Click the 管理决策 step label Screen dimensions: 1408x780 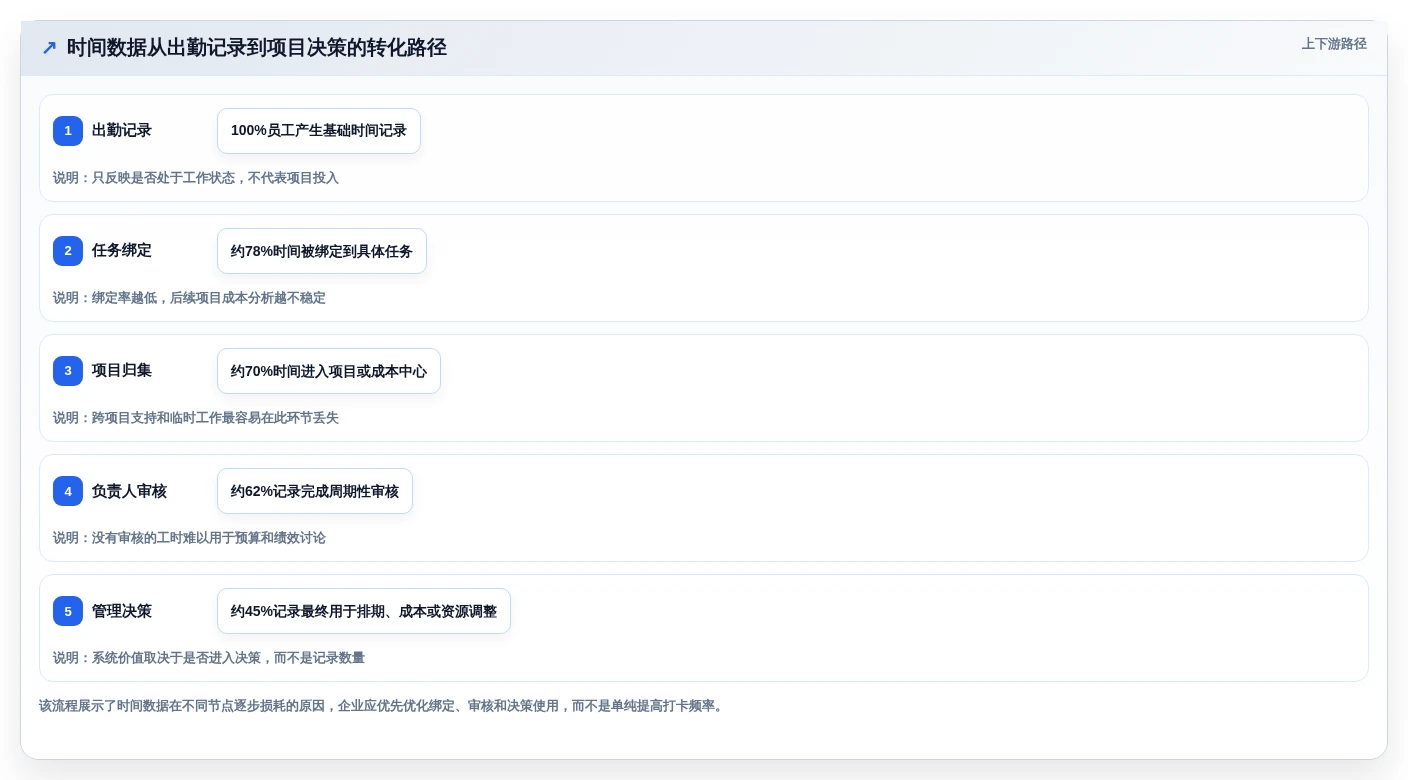click(122, 611)
